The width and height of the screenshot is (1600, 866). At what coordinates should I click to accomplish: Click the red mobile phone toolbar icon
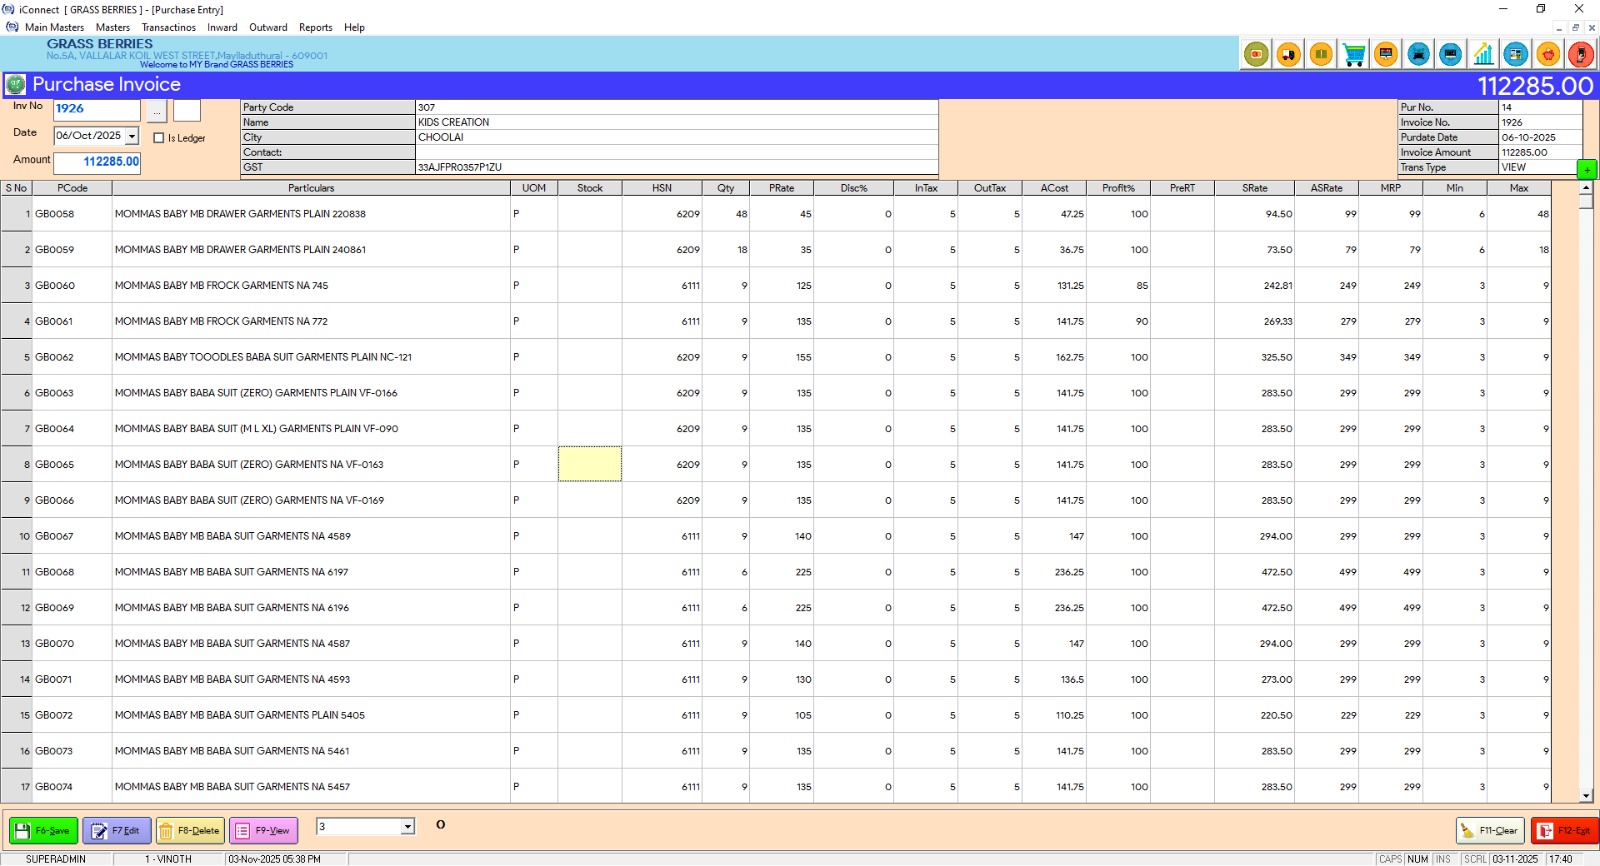tap(1581, 55)
